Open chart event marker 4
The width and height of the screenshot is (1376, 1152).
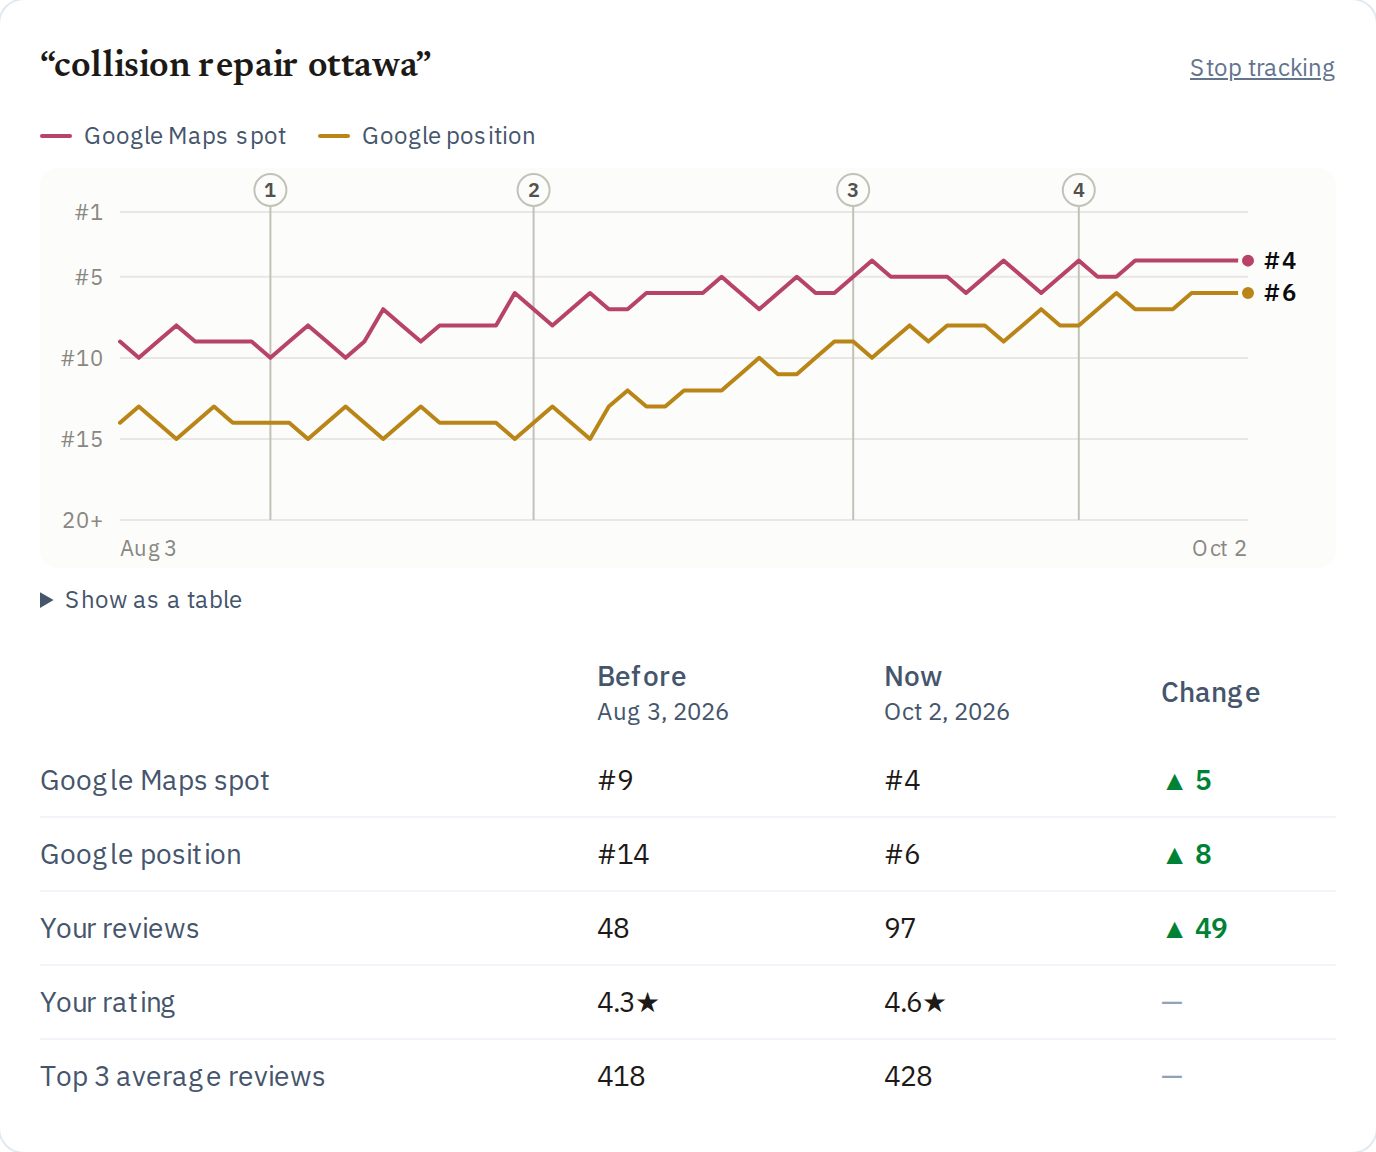pos(1079,190)
